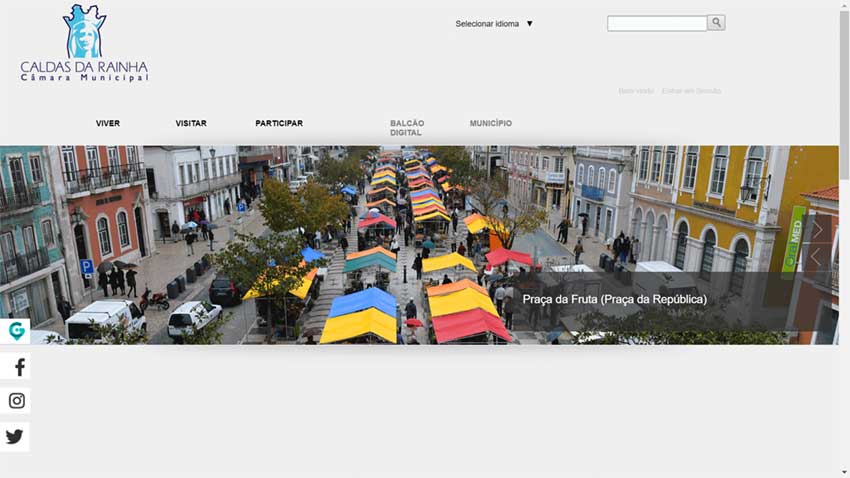Open the Facebook page icon

coord(16,367)
